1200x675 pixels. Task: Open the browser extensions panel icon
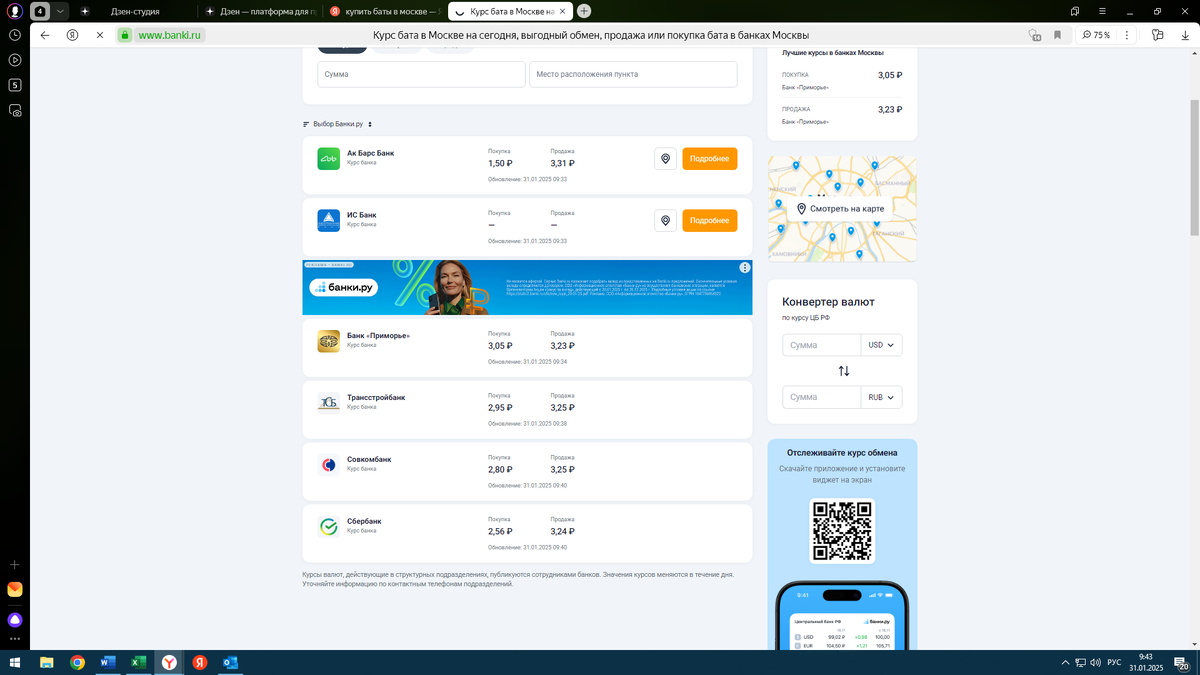[1157, 34]
